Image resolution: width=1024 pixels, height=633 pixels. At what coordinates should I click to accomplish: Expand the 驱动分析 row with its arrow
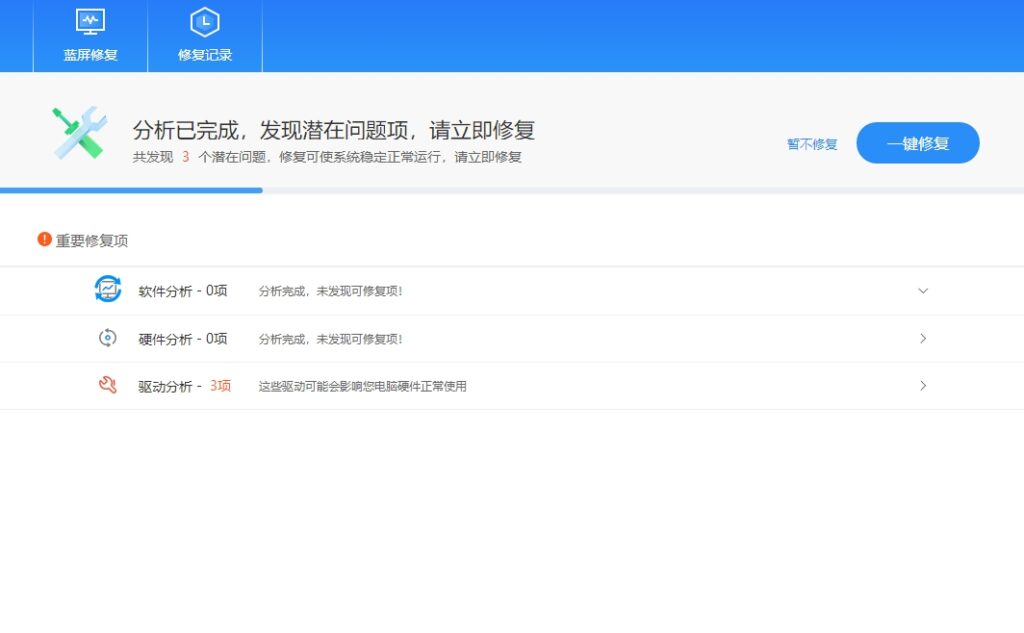click(x=922, y=385)
